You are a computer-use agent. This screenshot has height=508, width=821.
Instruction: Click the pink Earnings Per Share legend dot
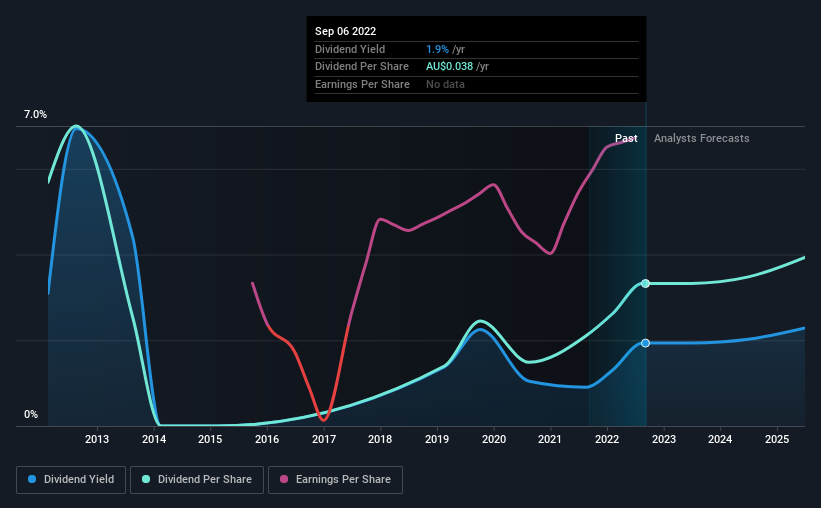pos(284,479)
